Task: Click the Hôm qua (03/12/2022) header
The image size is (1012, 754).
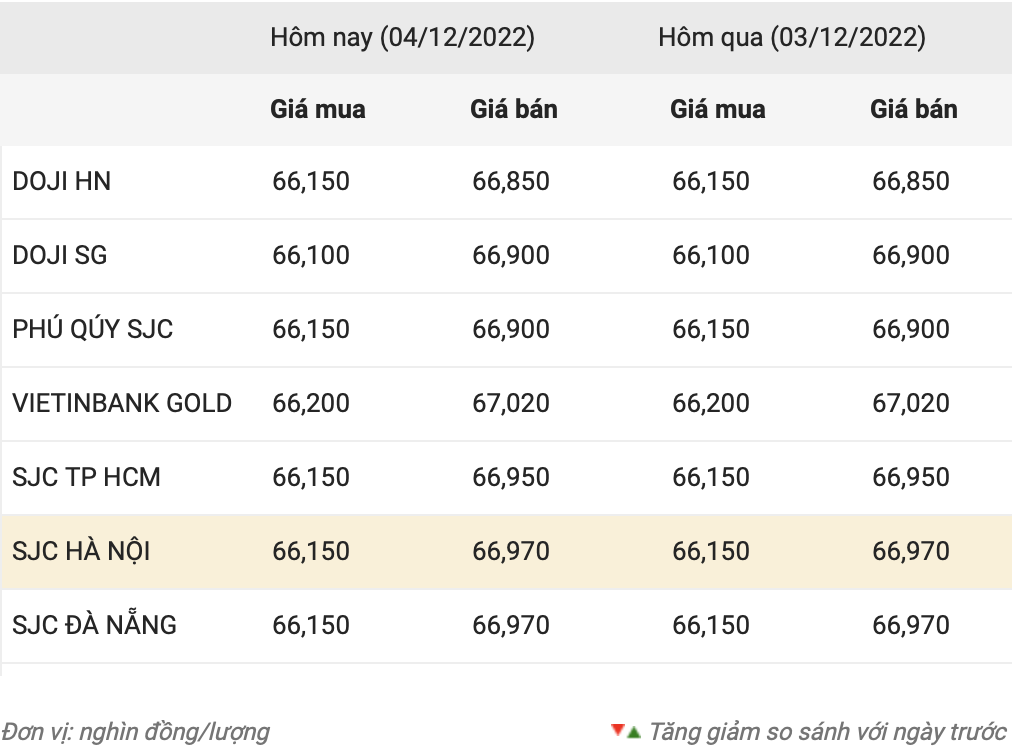Action: [791, 38]
